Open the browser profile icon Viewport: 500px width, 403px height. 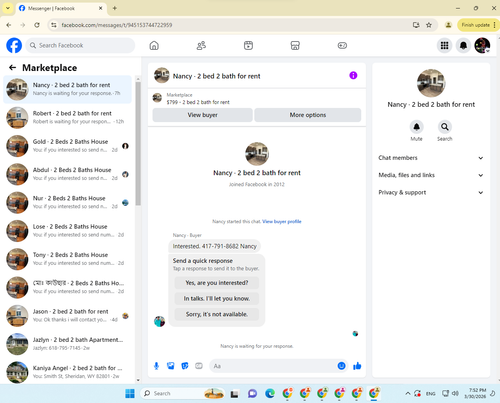(448, 25)
